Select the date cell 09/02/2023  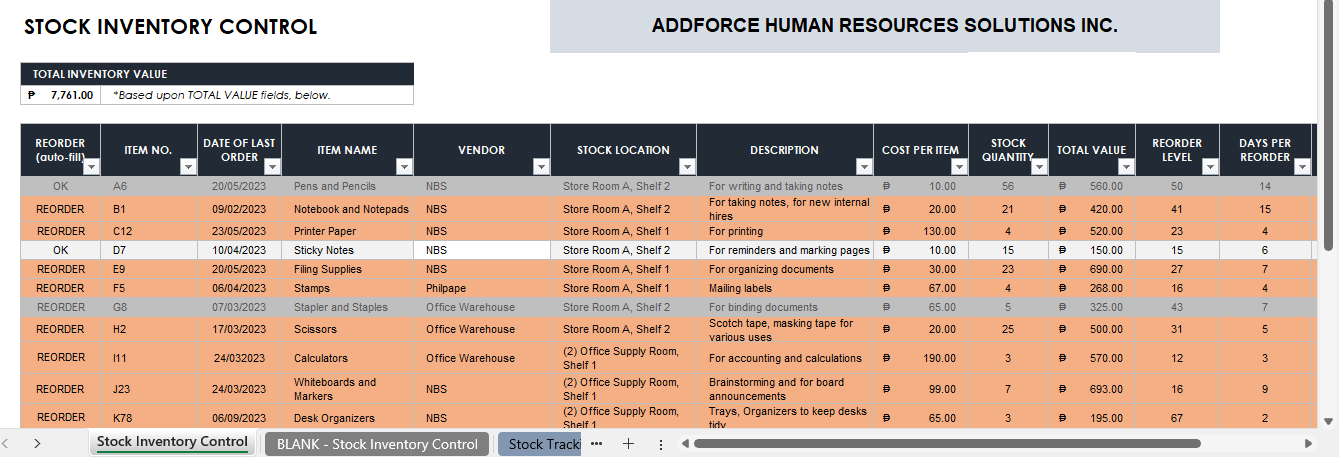(240, 209)
